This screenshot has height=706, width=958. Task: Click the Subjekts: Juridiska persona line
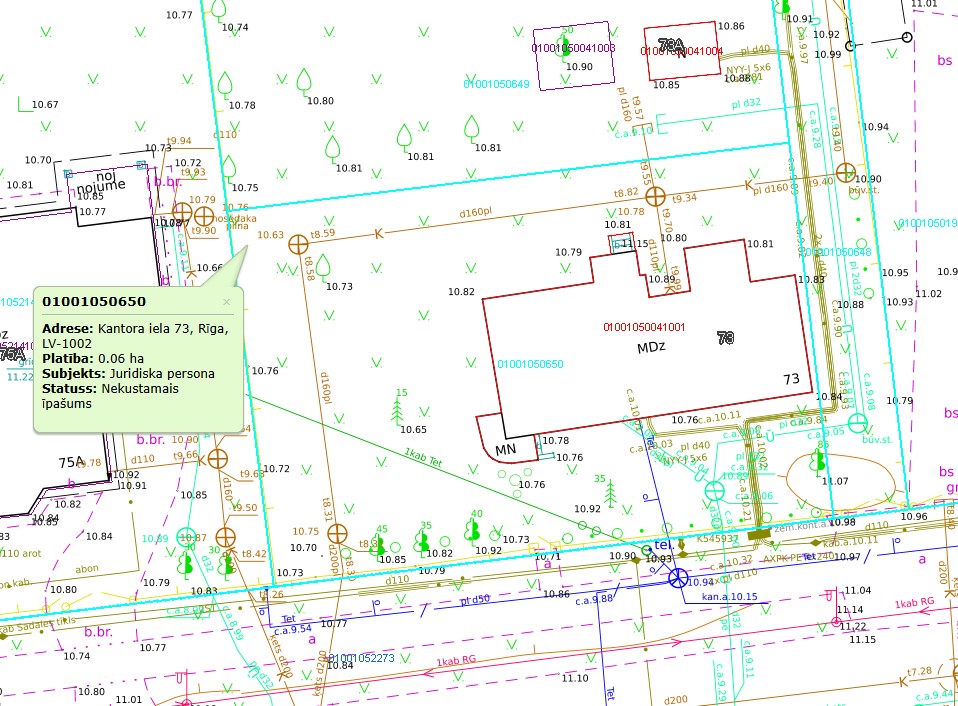(128, 374)
